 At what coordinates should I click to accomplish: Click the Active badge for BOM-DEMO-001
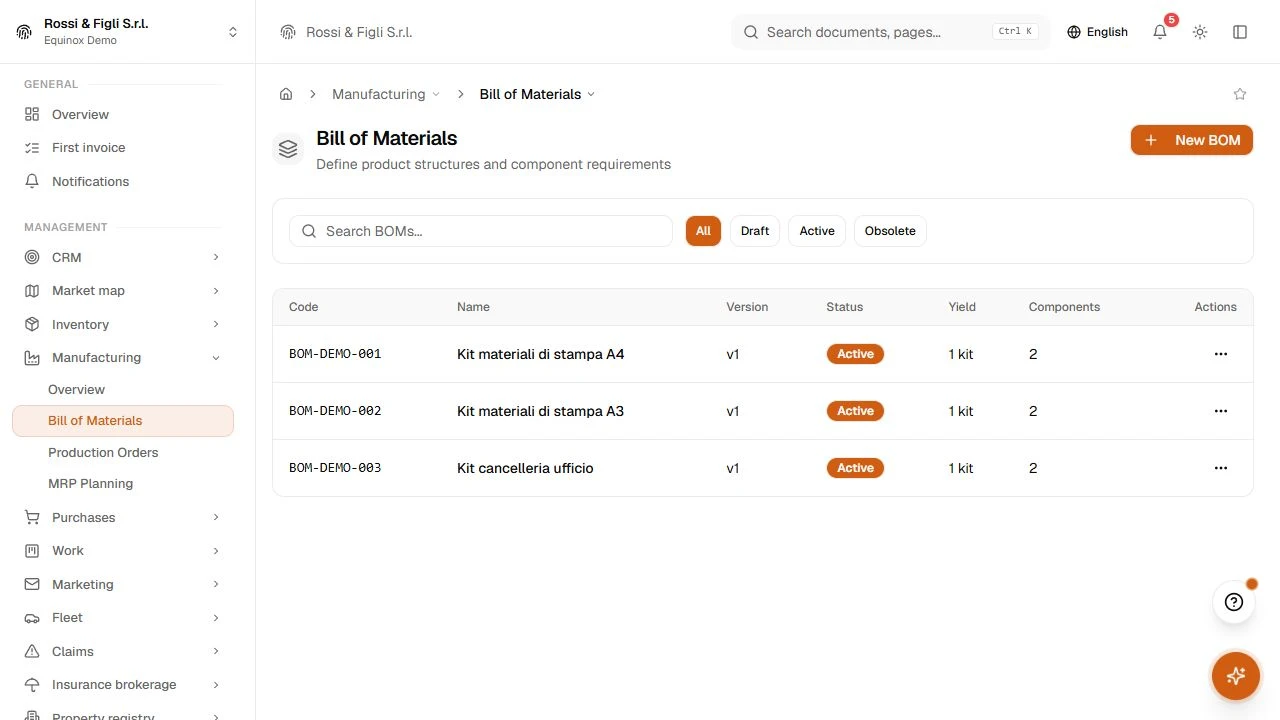[855, 354]
